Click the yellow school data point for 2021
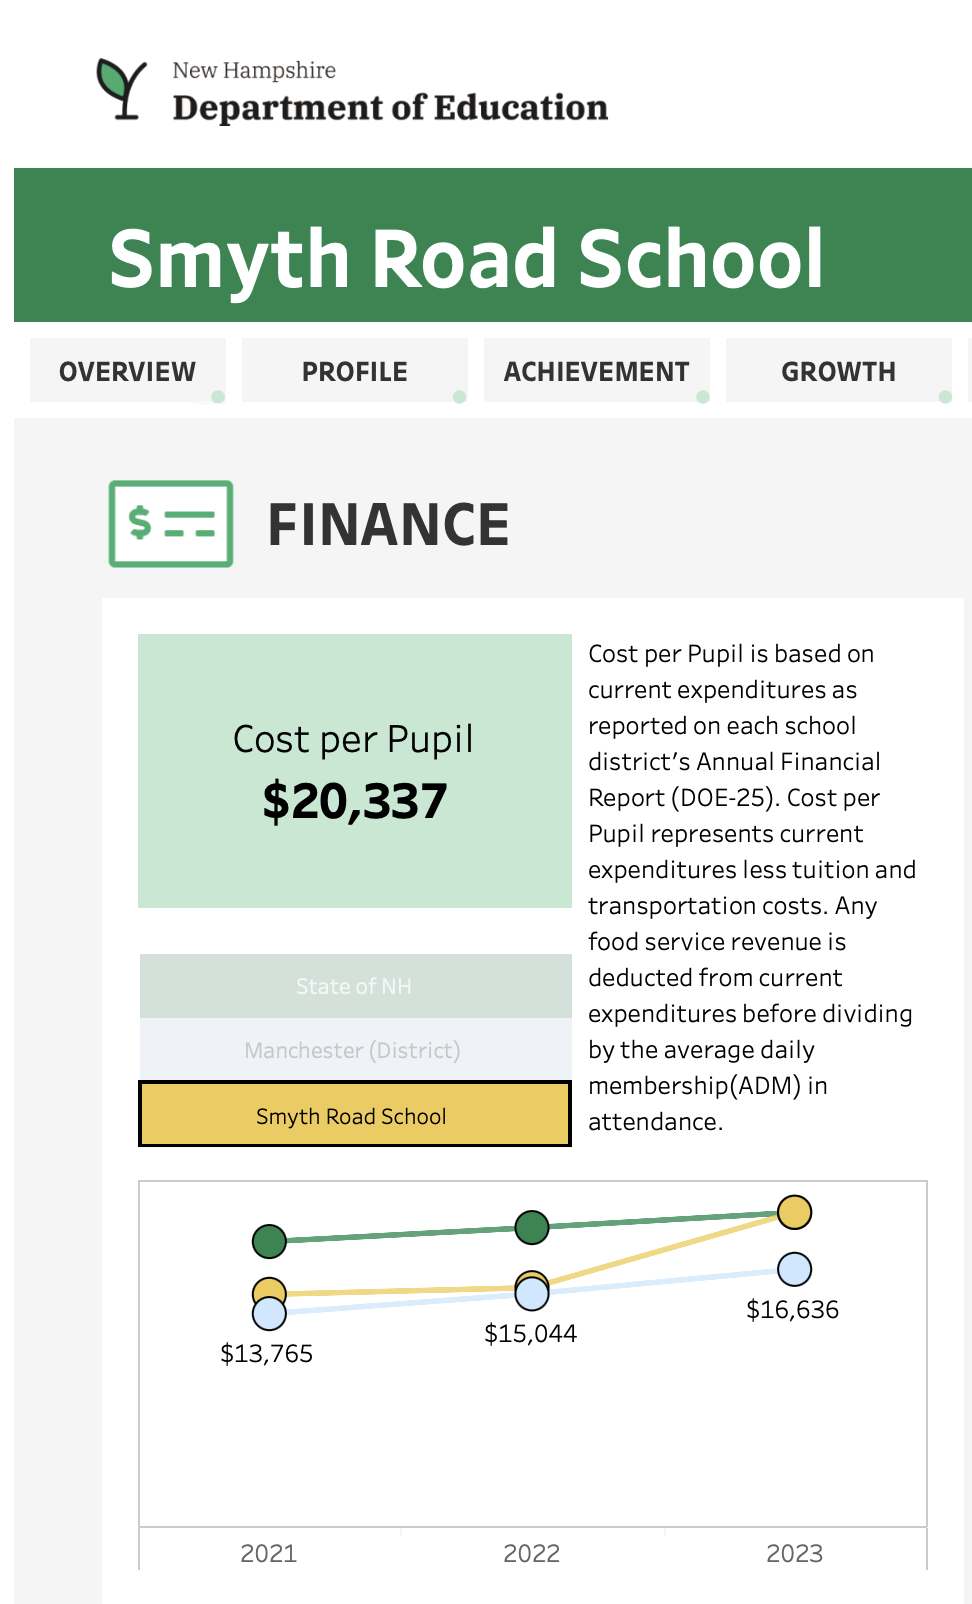This screenshot has height=1604, width=972. point(268,1290)
